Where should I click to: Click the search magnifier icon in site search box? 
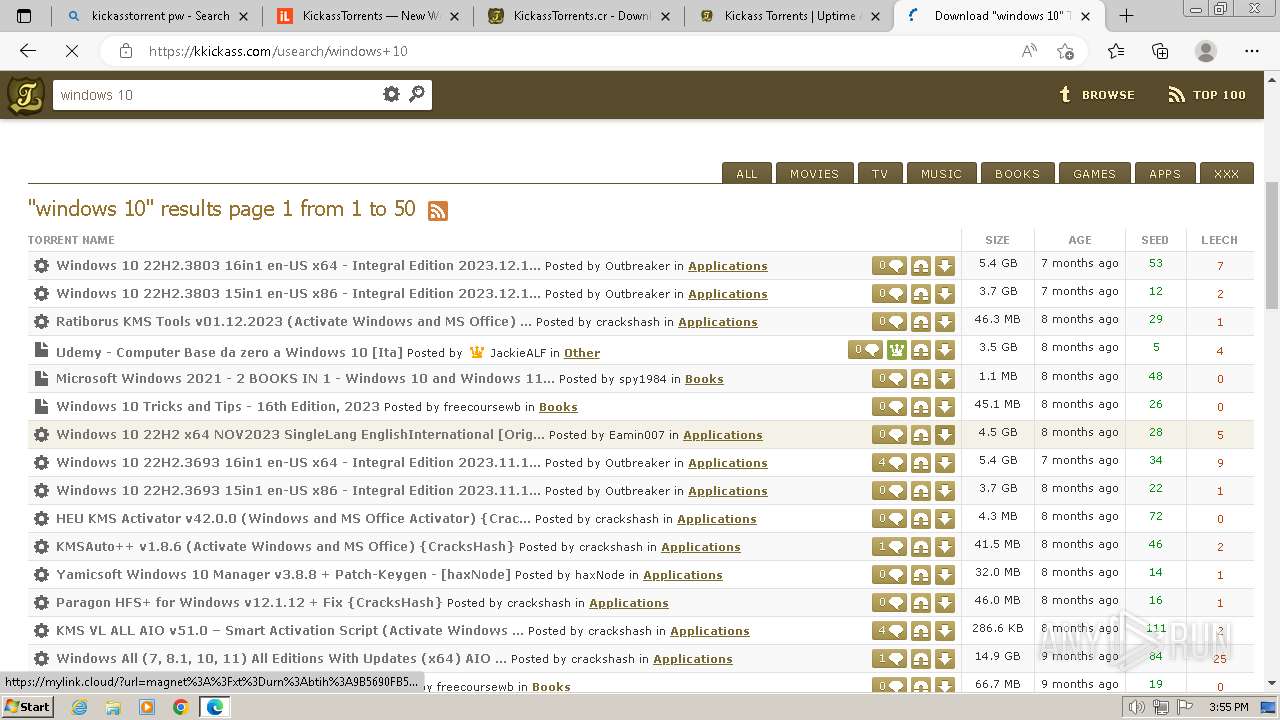pos(417,94)
